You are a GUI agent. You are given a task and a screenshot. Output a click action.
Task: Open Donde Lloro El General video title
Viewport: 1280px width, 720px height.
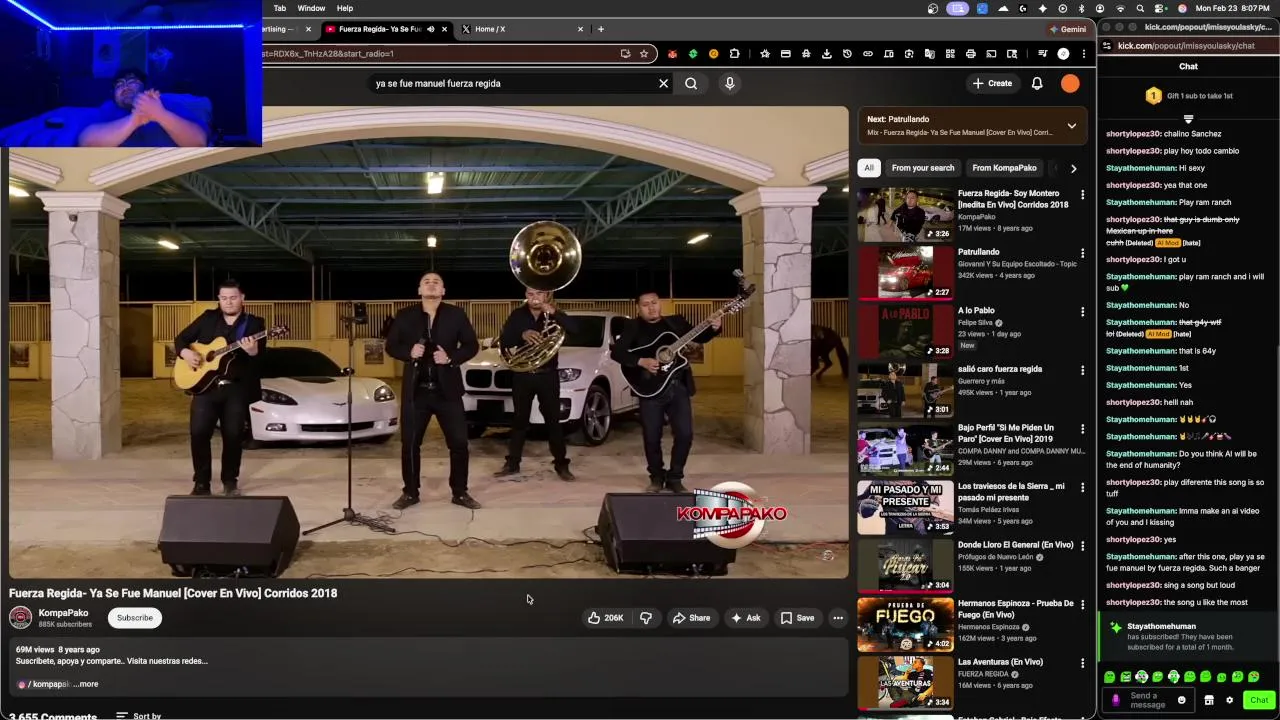[1015, 545]
